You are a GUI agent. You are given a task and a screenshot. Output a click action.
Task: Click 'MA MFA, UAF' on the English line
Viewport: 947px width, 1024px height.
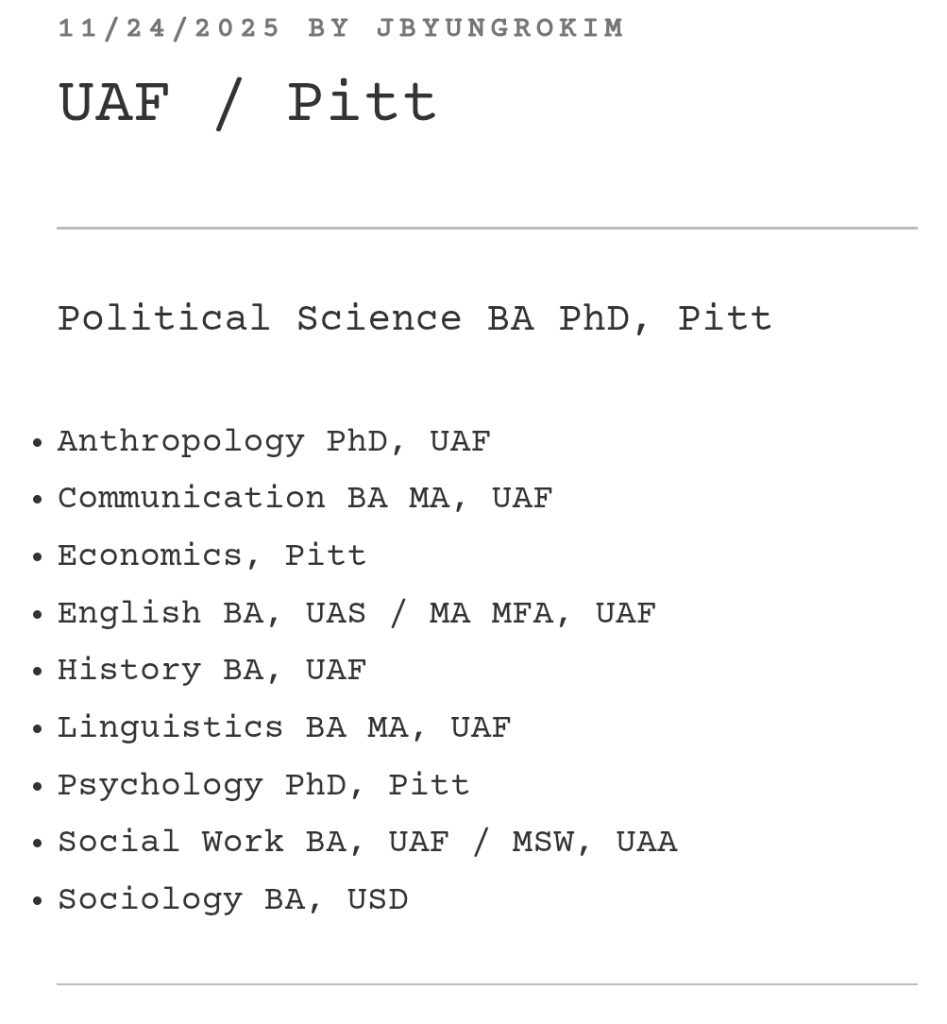543,612
